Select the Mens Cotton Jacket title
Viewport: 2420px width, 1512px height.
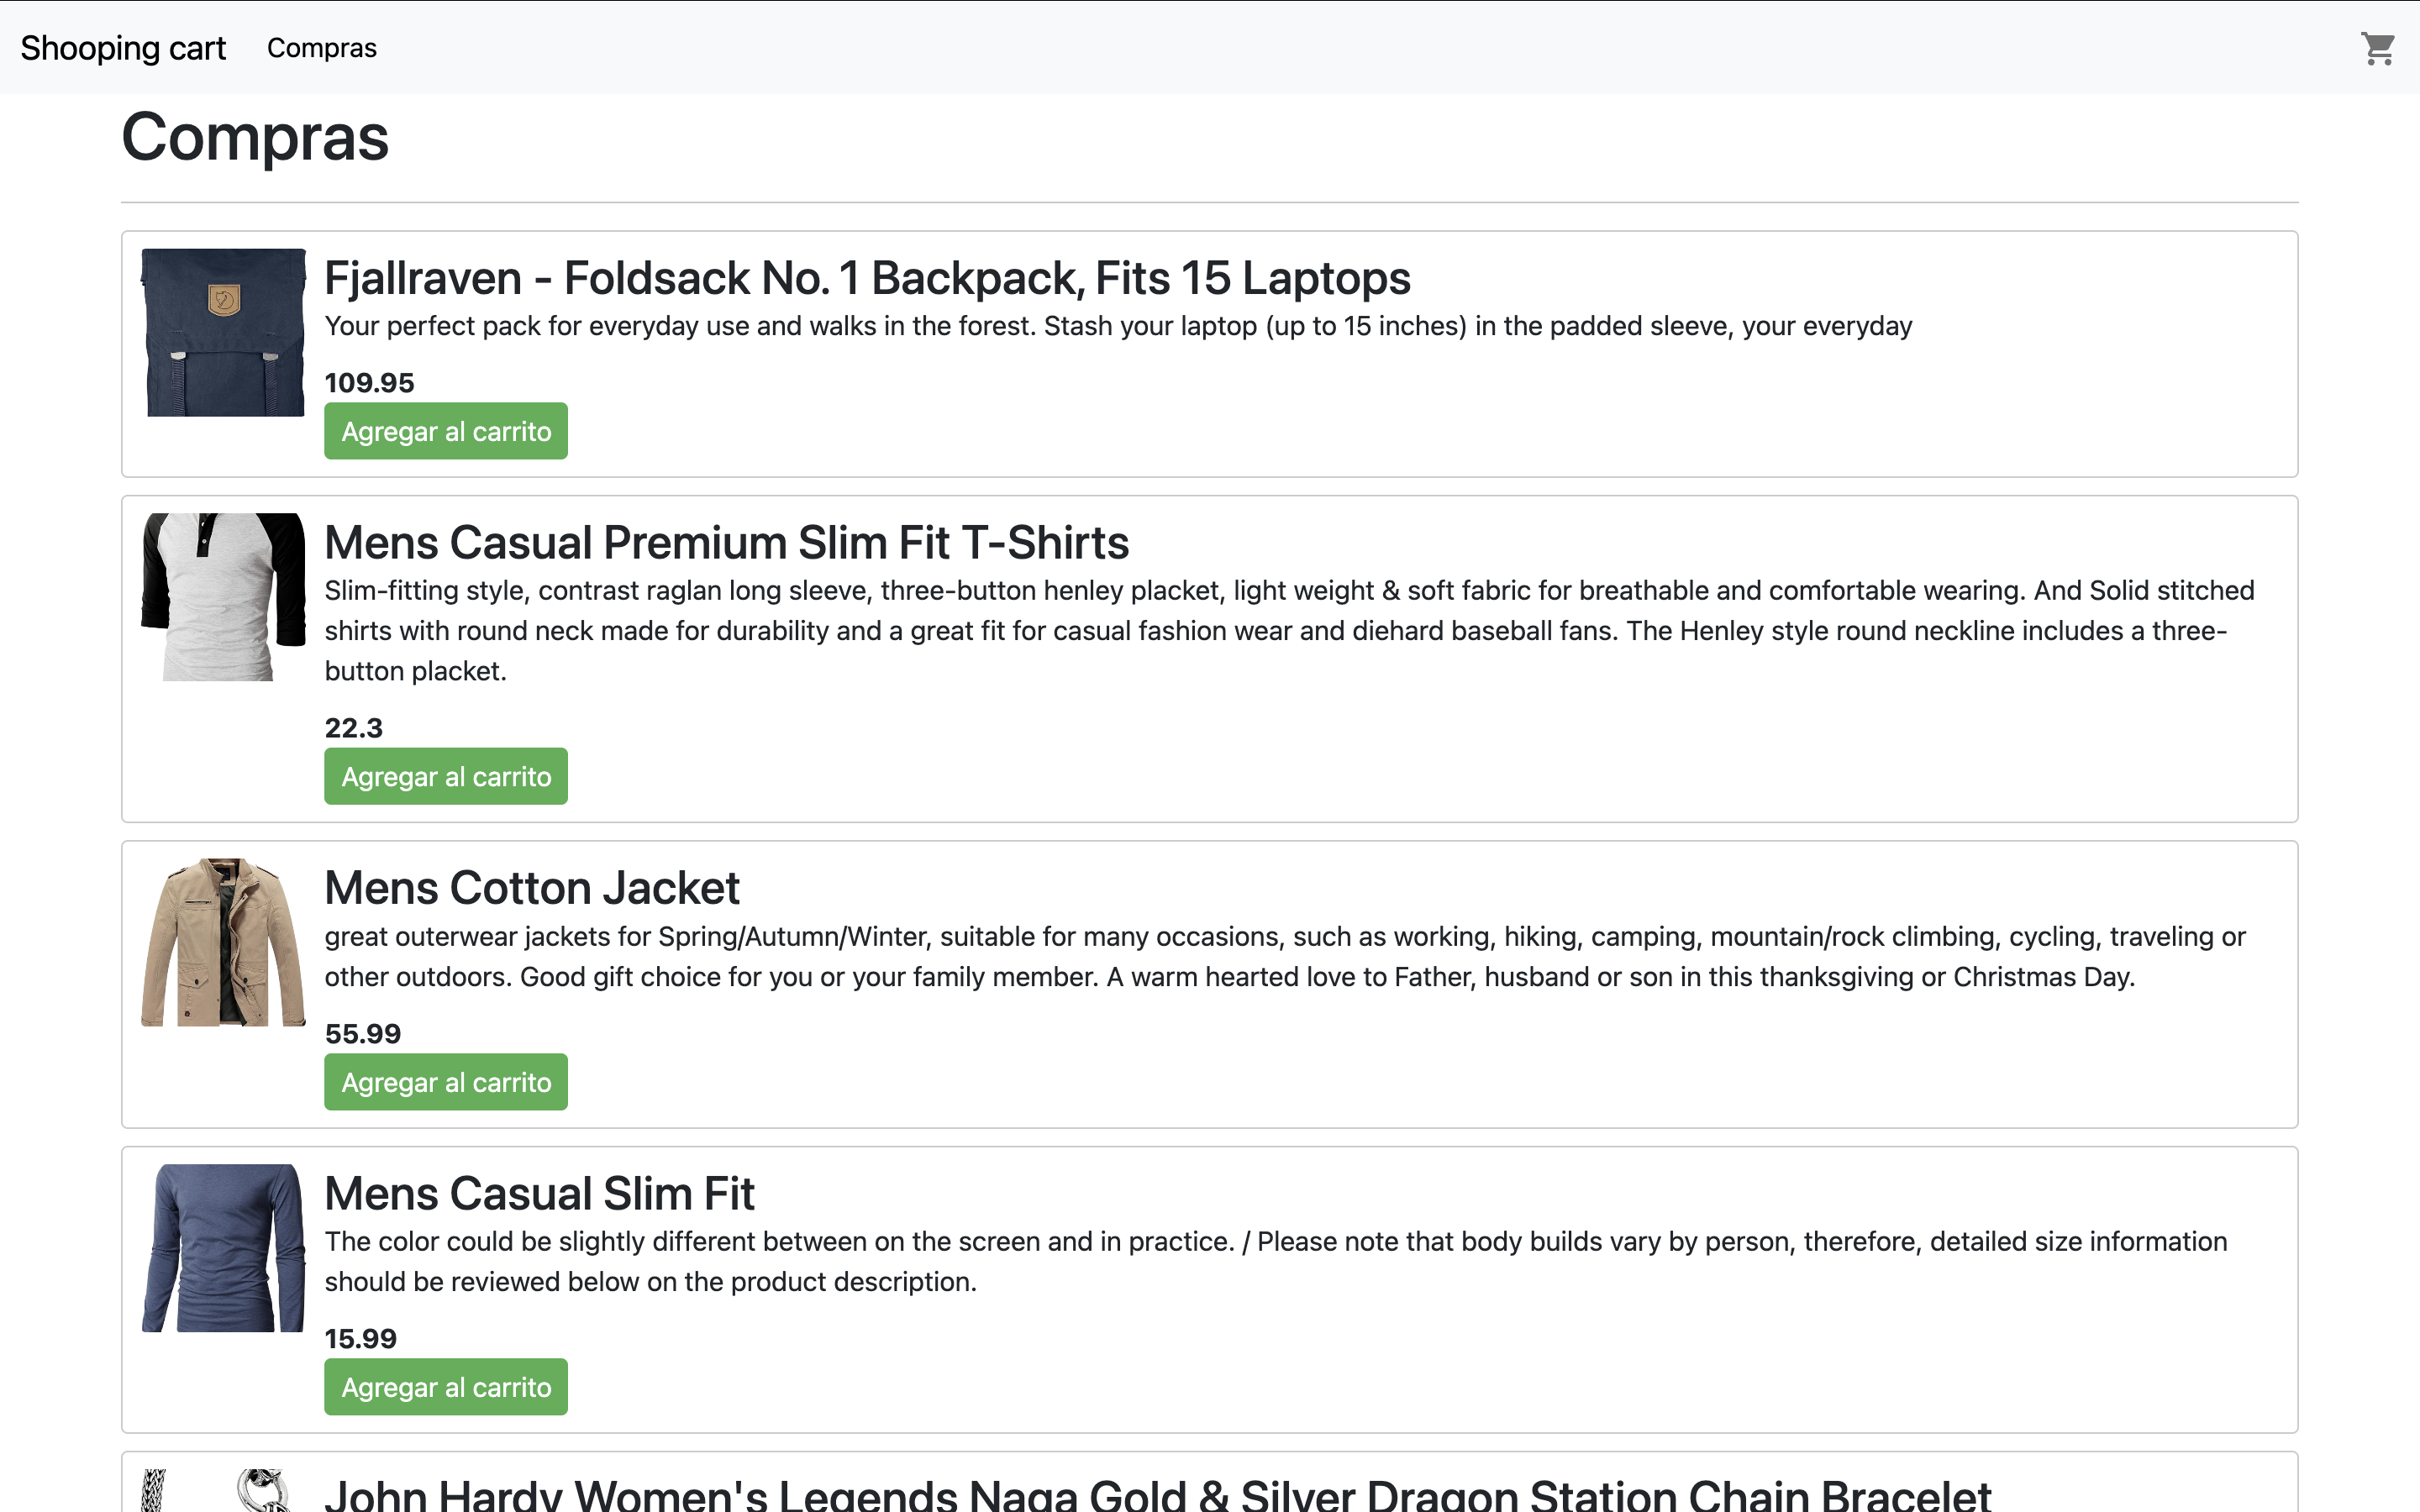pos(532,888)
